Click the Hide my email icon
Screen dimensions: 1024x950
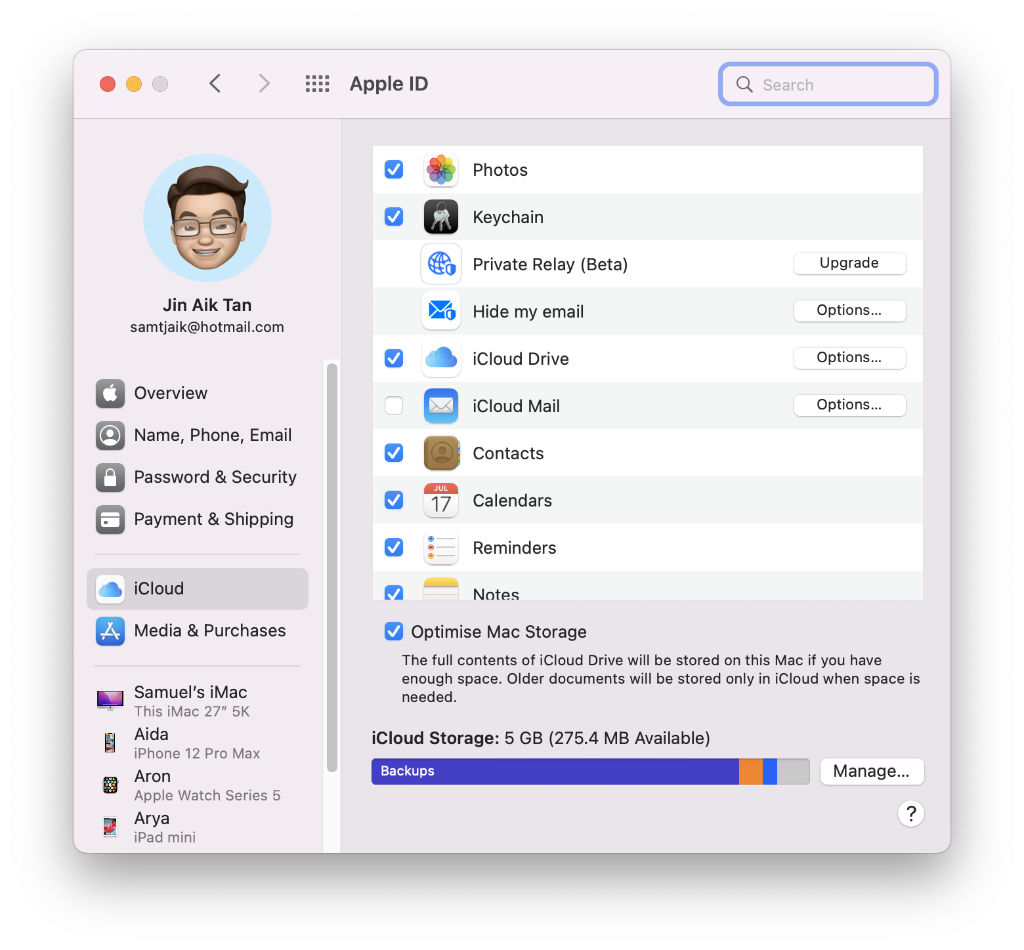(x=441, y=311)
